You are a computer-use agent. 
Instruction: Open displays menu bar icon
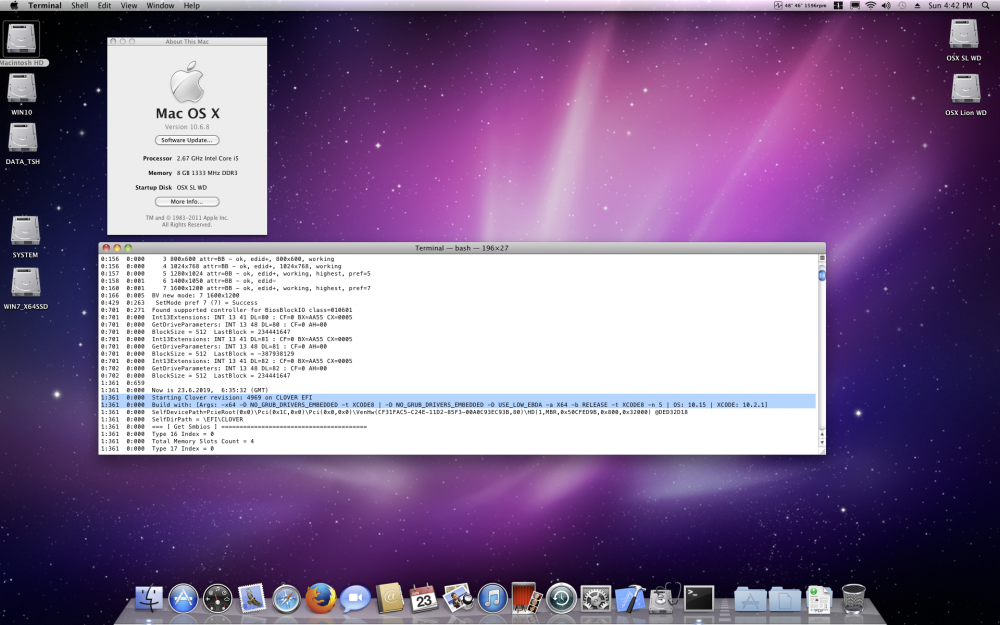click(x=855, y=5)
